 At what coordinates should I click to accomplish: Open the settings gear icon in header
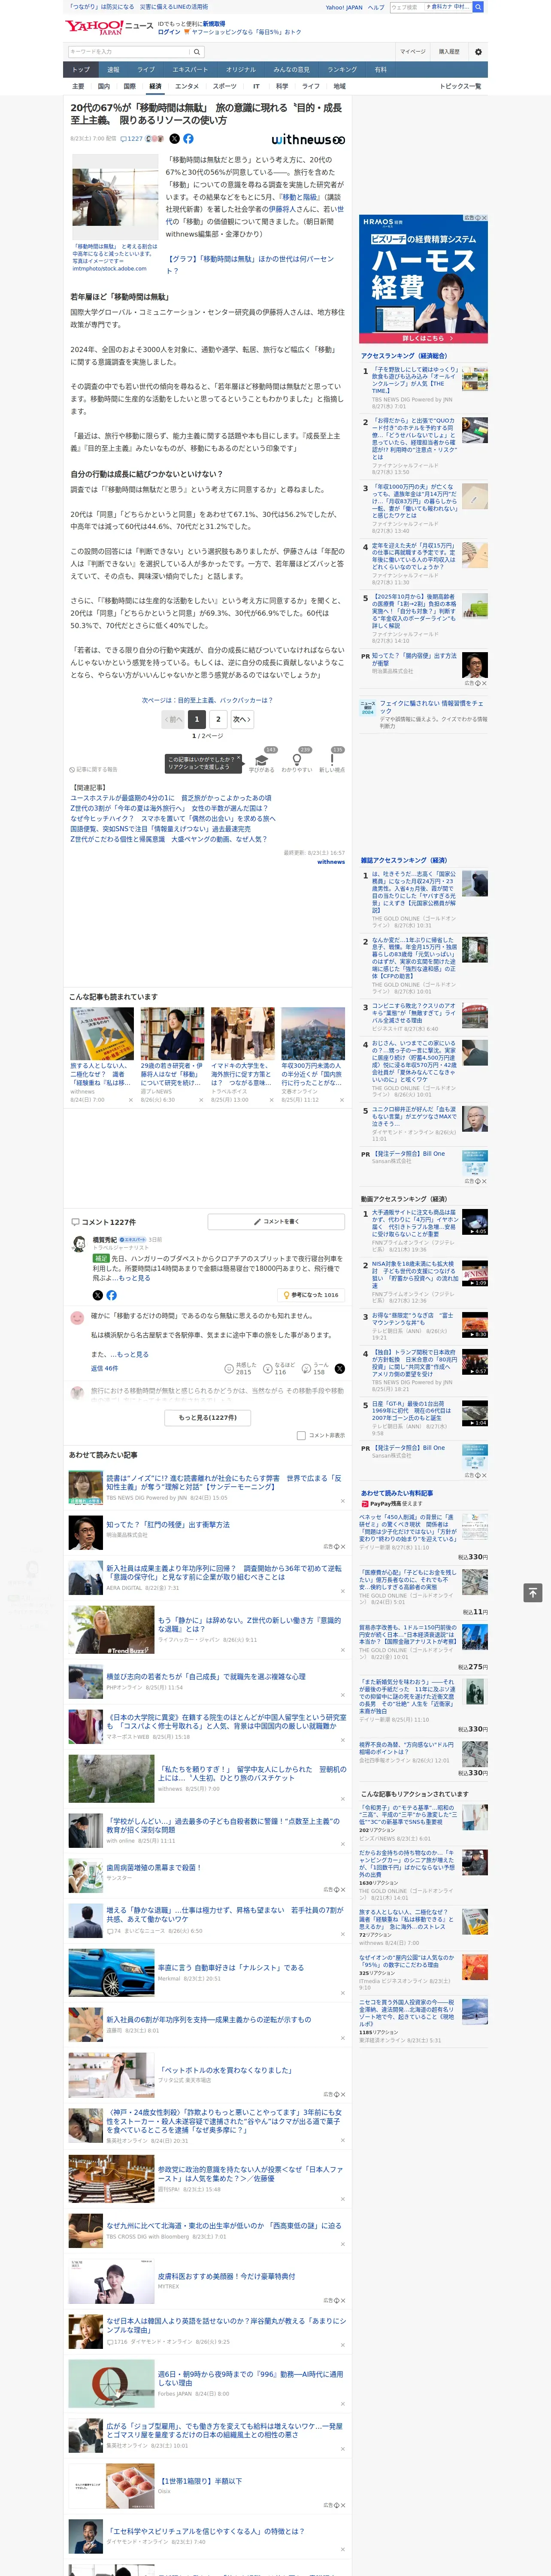point(478,52)
